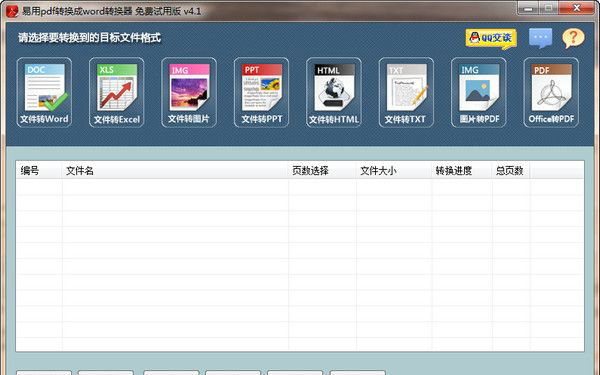Click the 总页数 column header
This screenshot has height=375, width=600.
(511, 170)
